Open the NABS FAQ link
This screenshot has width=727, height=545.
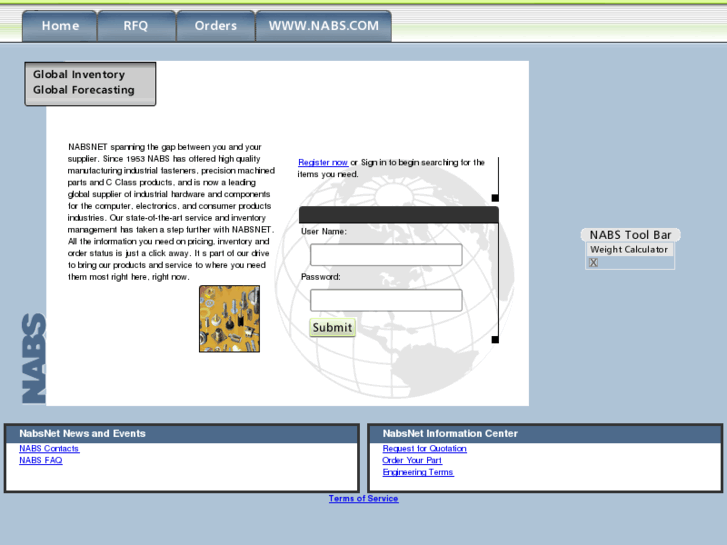(41, 460)
